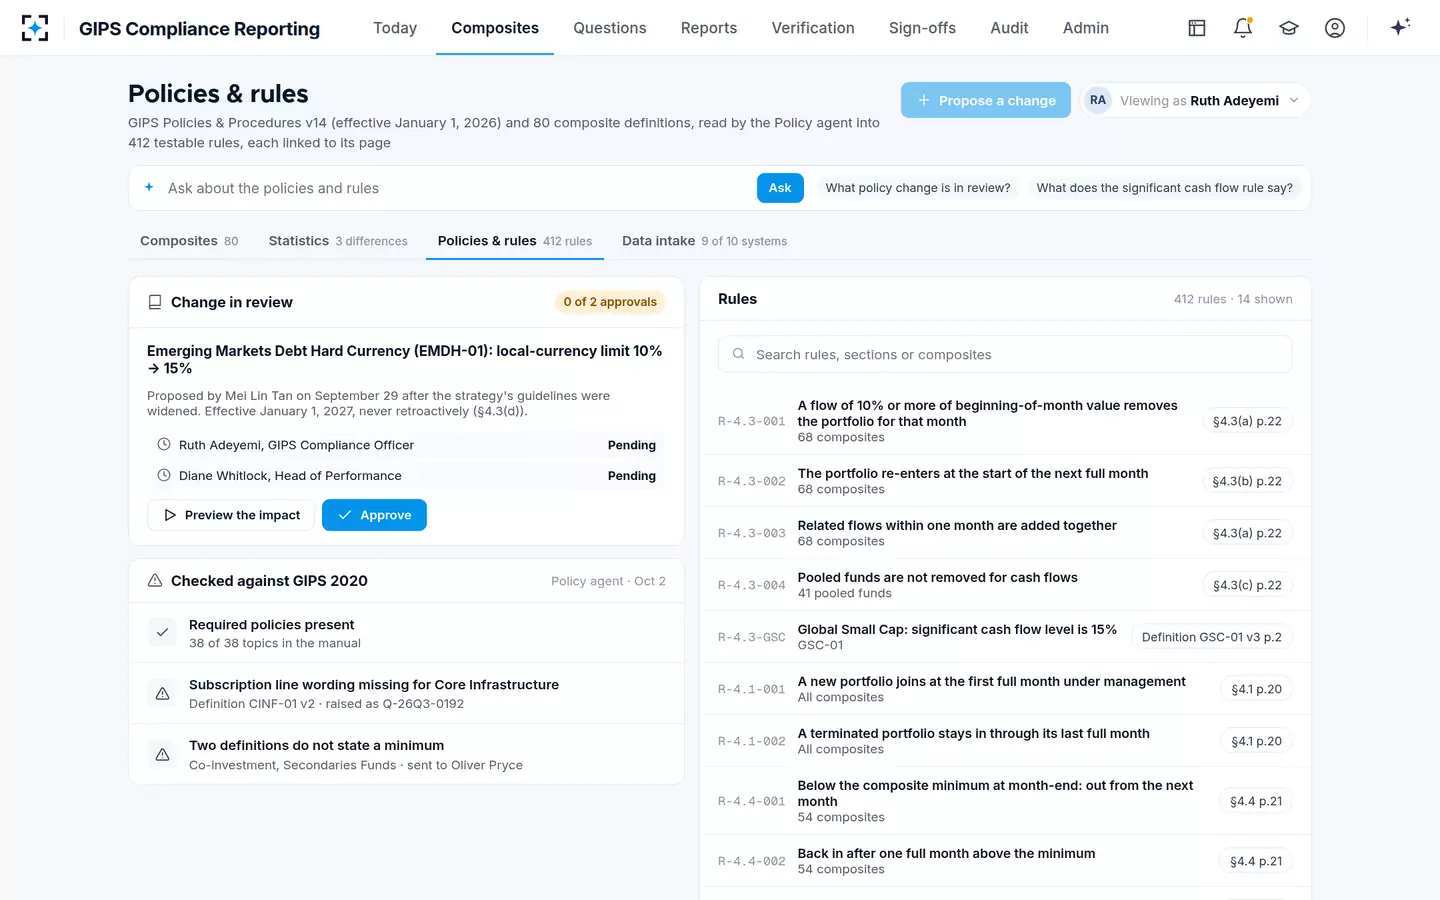1440x900 pixels.
Task: Click the clock icon beside Diane Whitlock approval
Action: coord(164,475)
